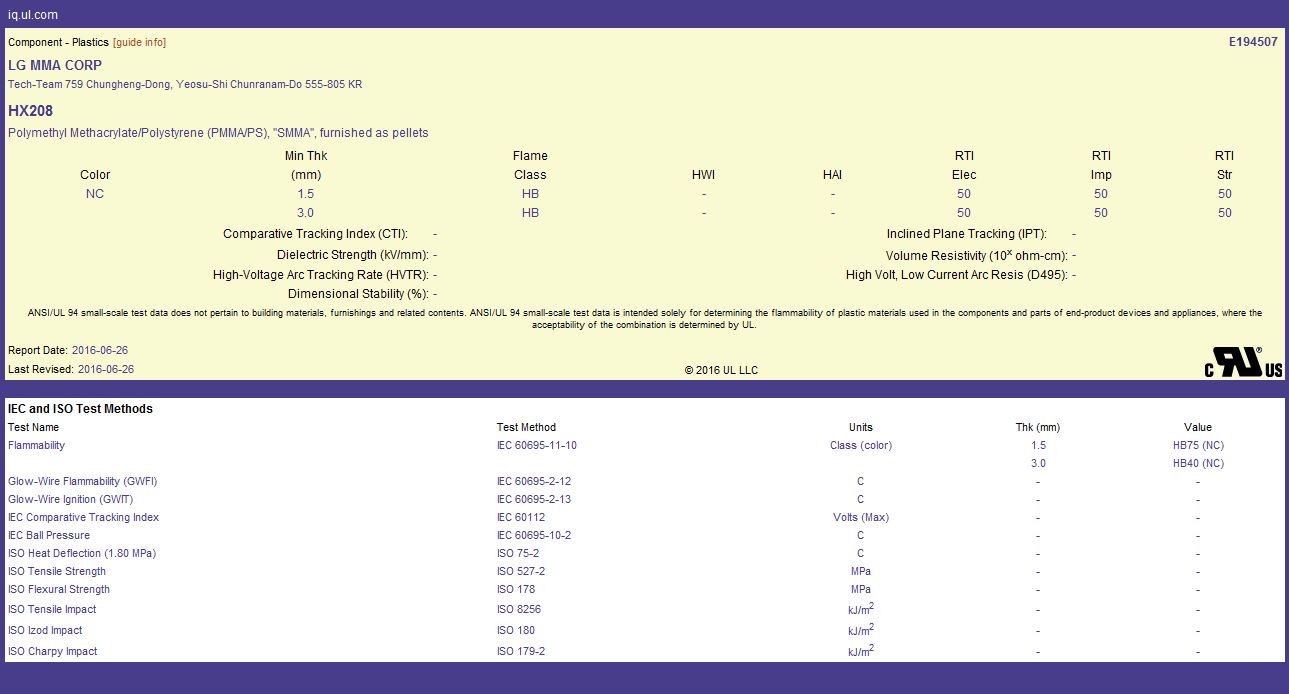
Task: Click the NC color cell
Action: click(x=95, y=193)
